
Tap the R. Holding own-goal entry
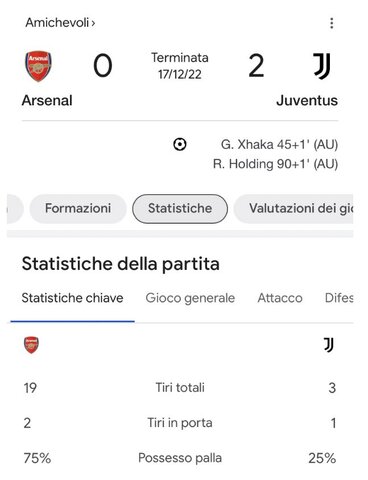point(276,164)
